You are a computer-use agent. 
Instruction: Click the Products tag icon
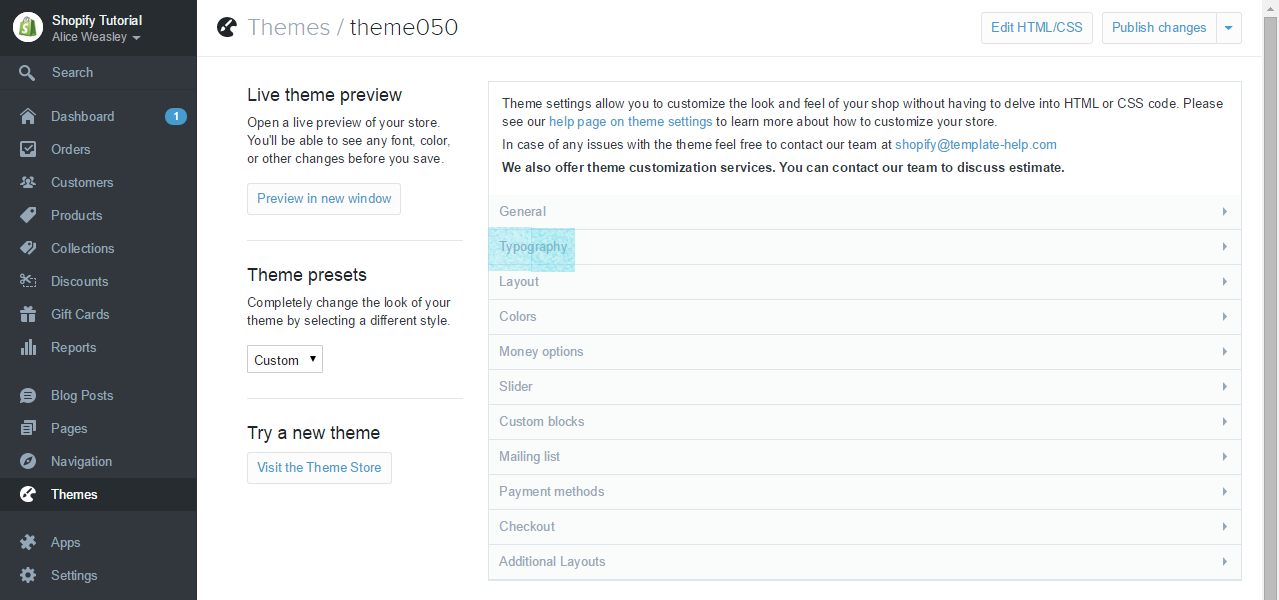click(x=28, y=215)
